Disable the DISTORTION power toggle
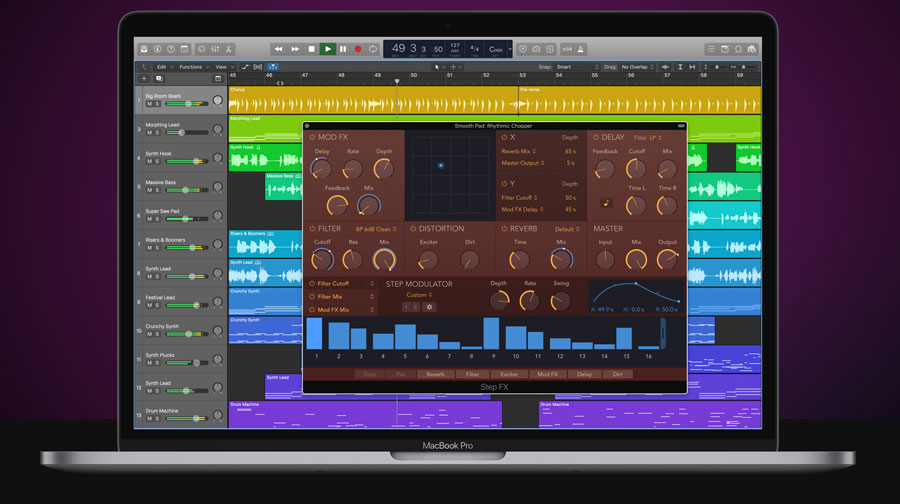Image resolution: width=900 pixels, height=504 pixels. click(x=412, y=228)
